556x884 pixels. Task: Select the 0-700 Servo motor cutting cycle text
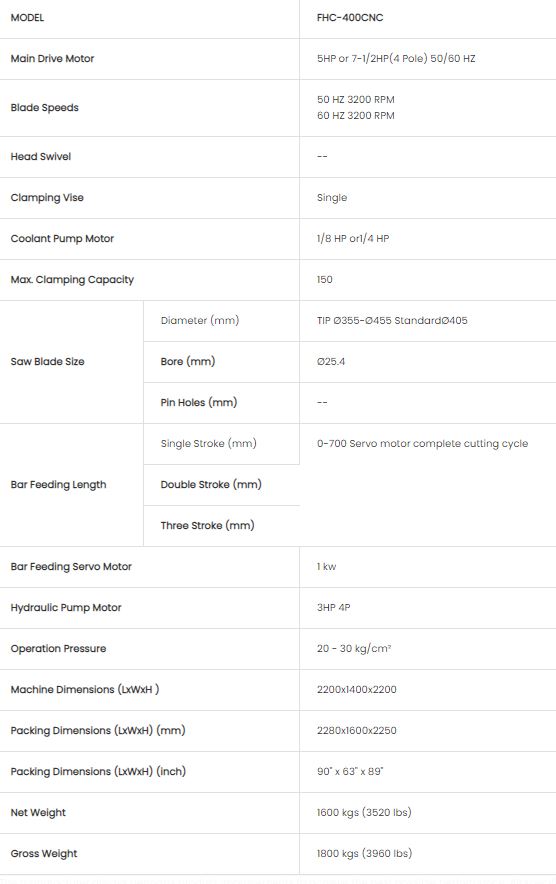tap(422, 444)
